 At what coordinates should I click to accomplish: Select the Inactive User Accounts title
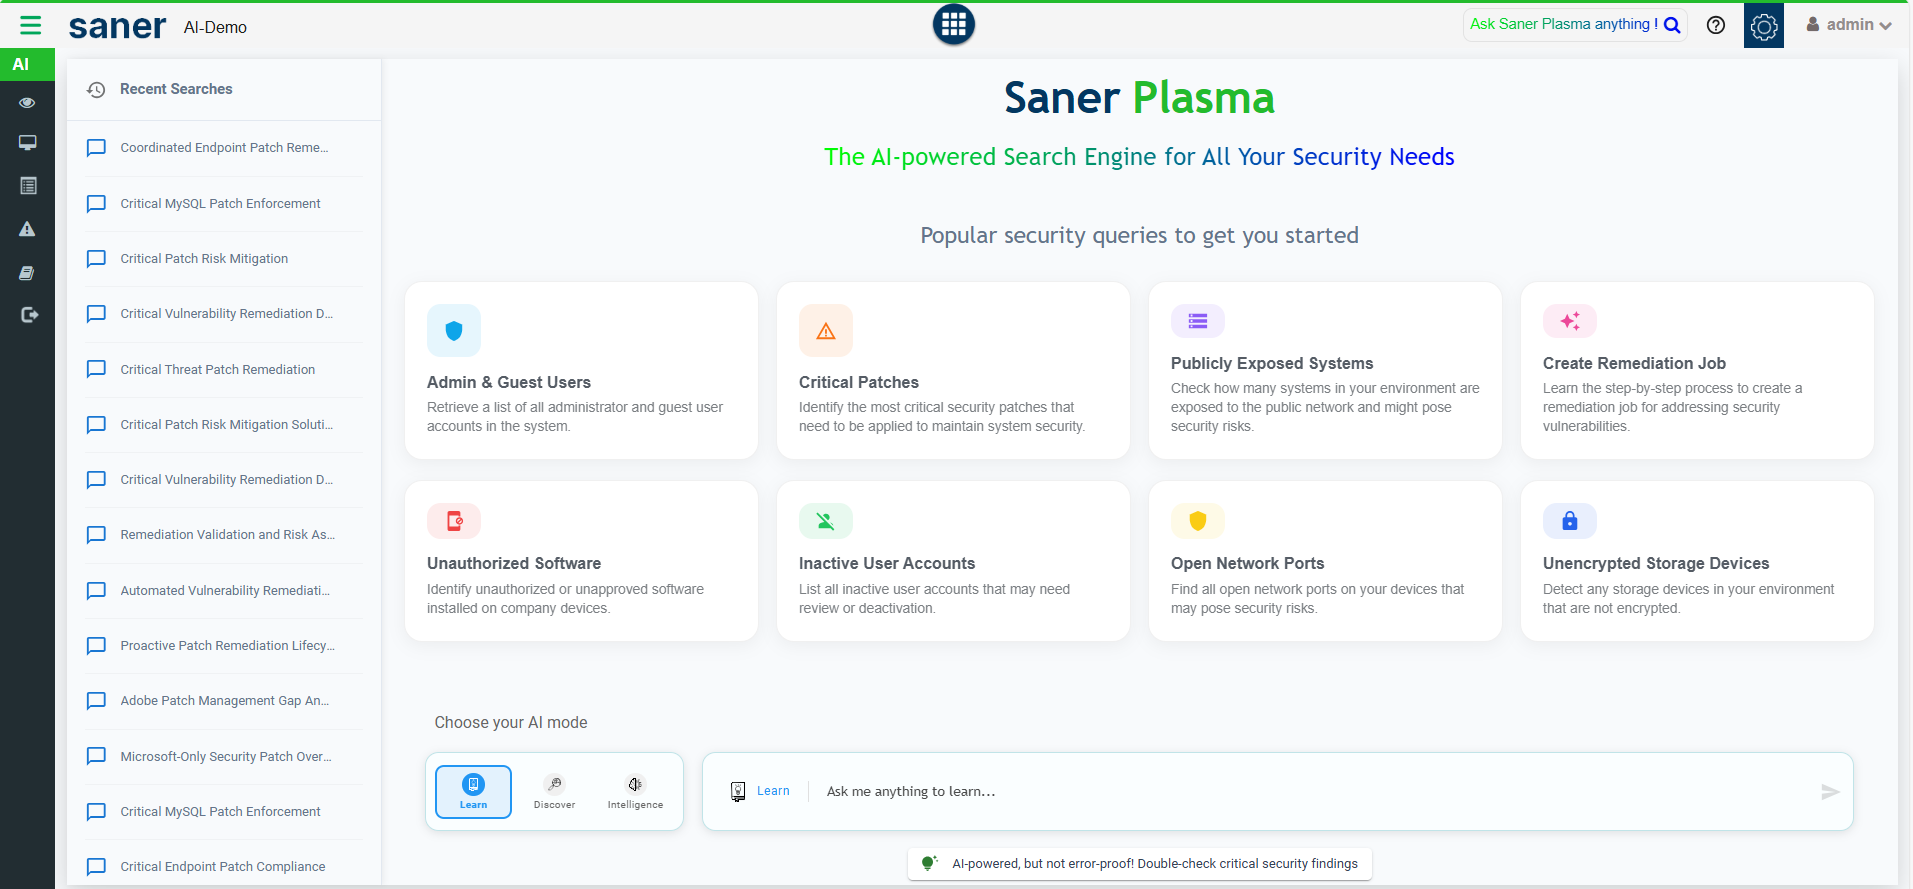887,564
